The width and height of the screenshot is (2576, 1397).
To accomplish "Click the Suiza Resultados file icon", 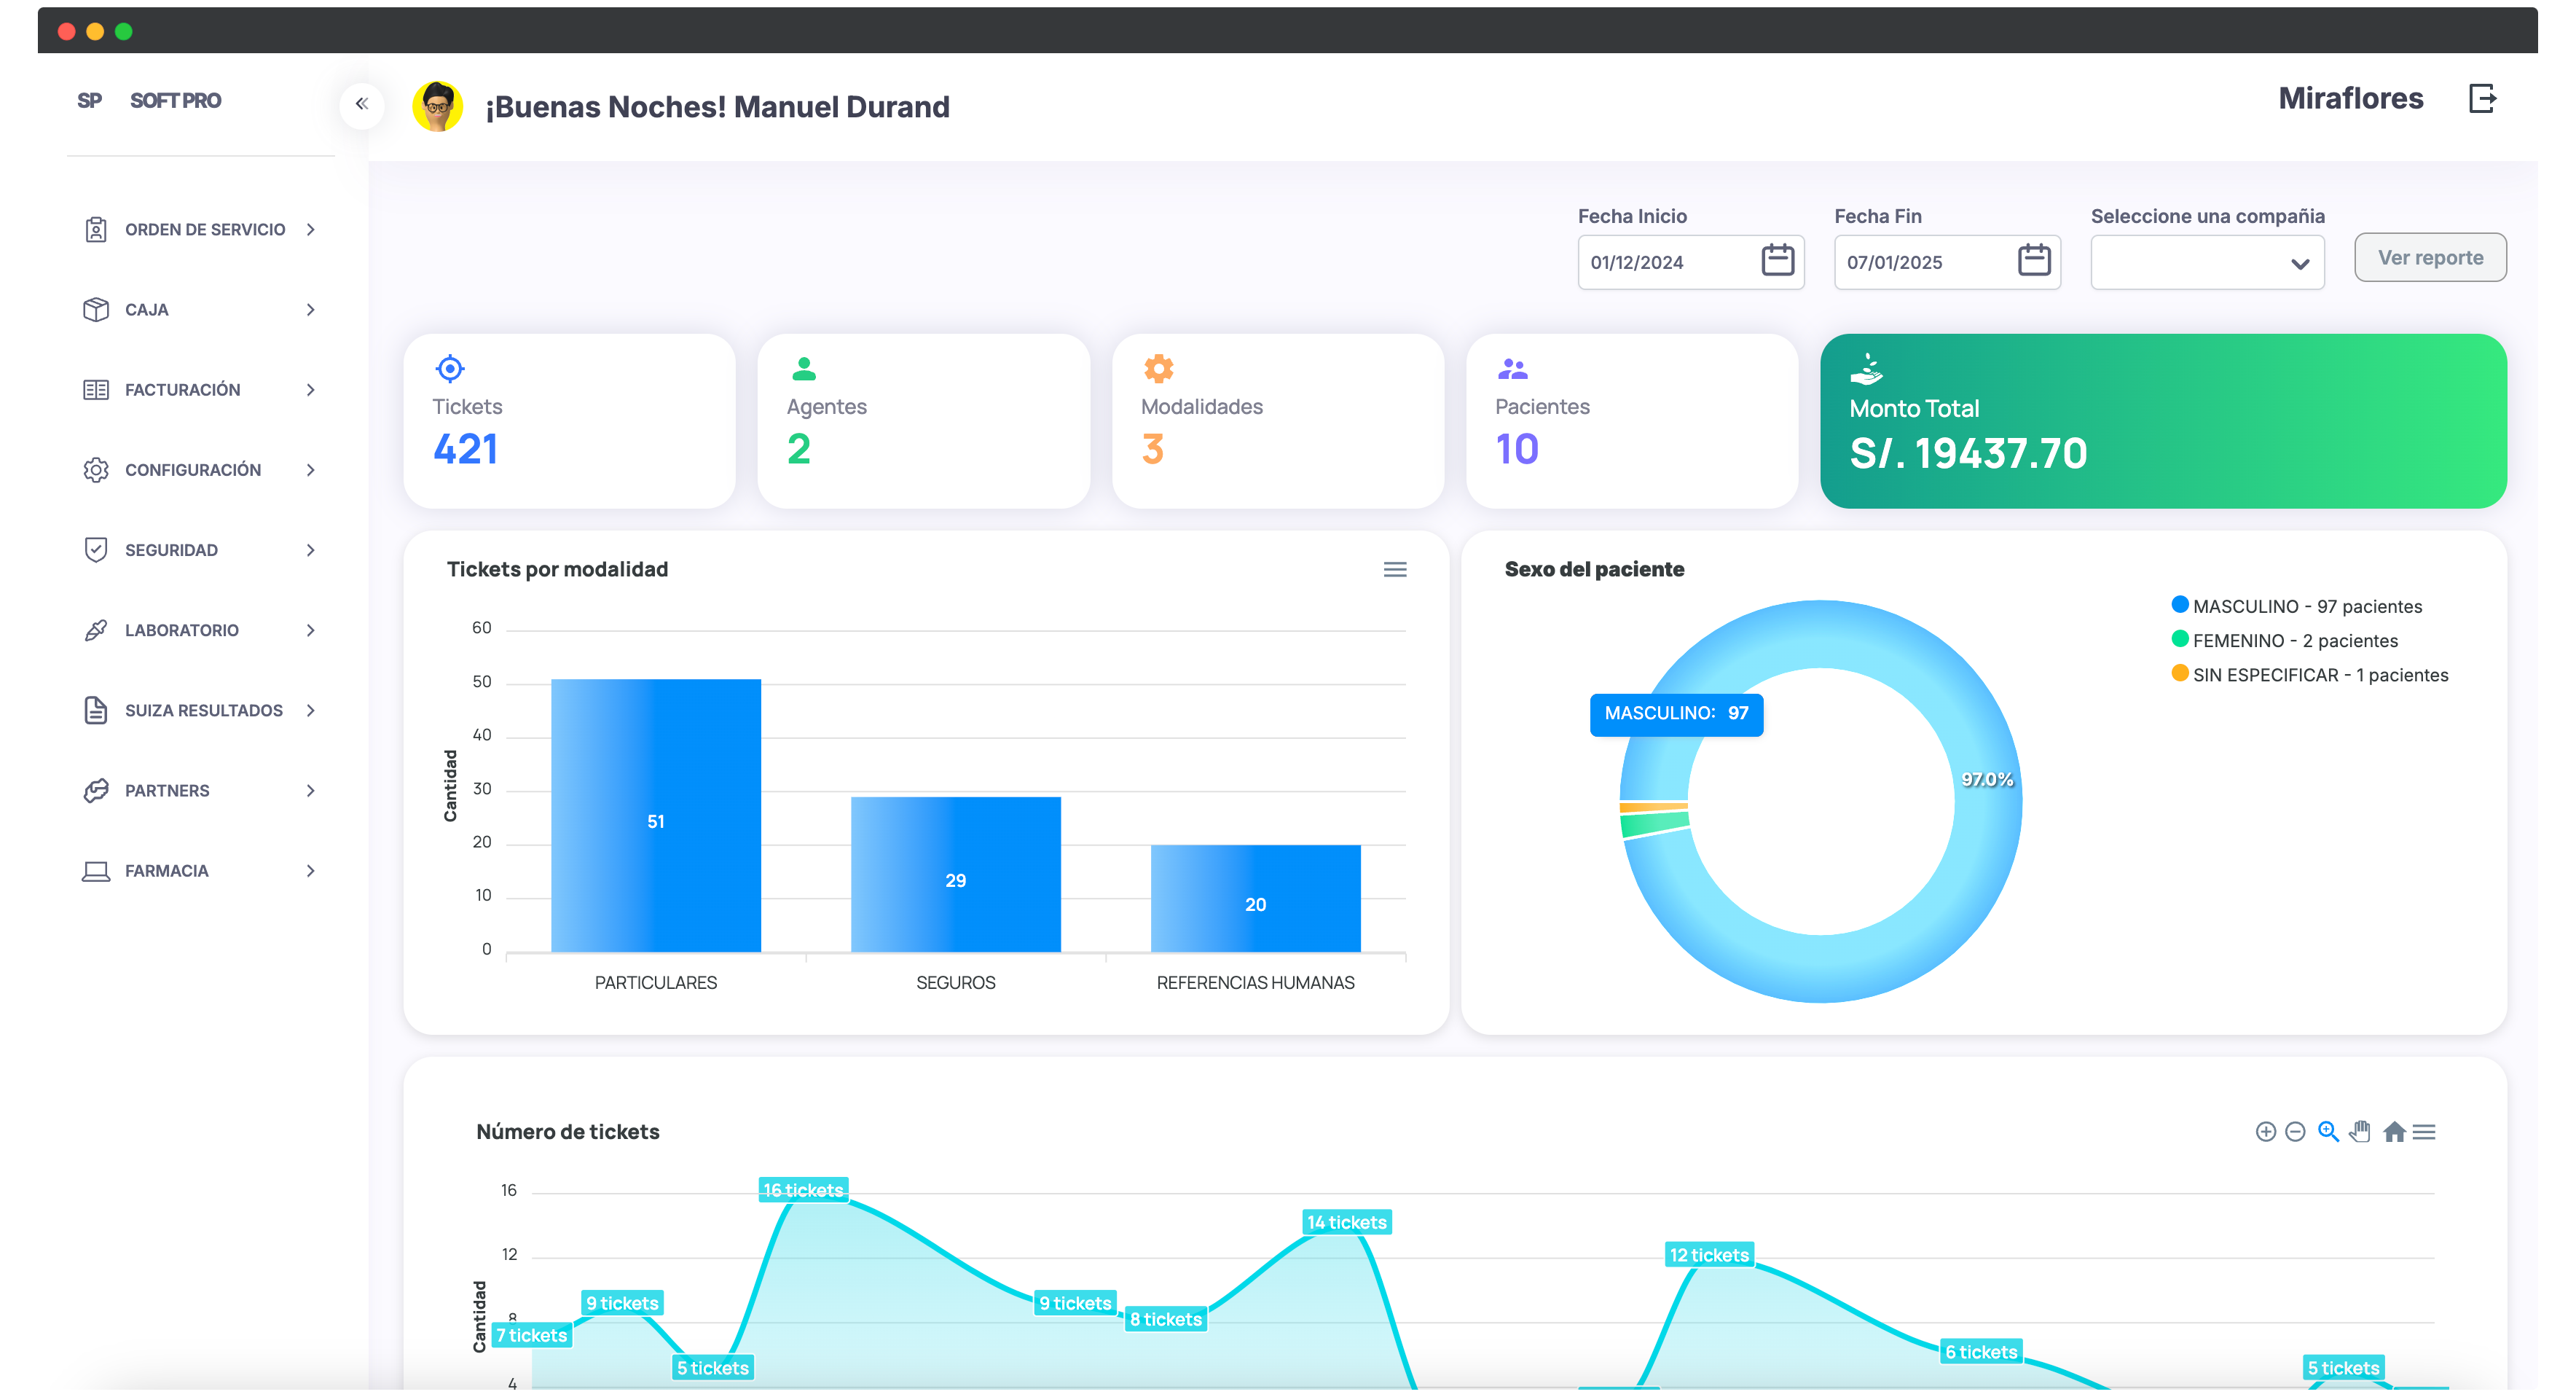I will point(96,710).
